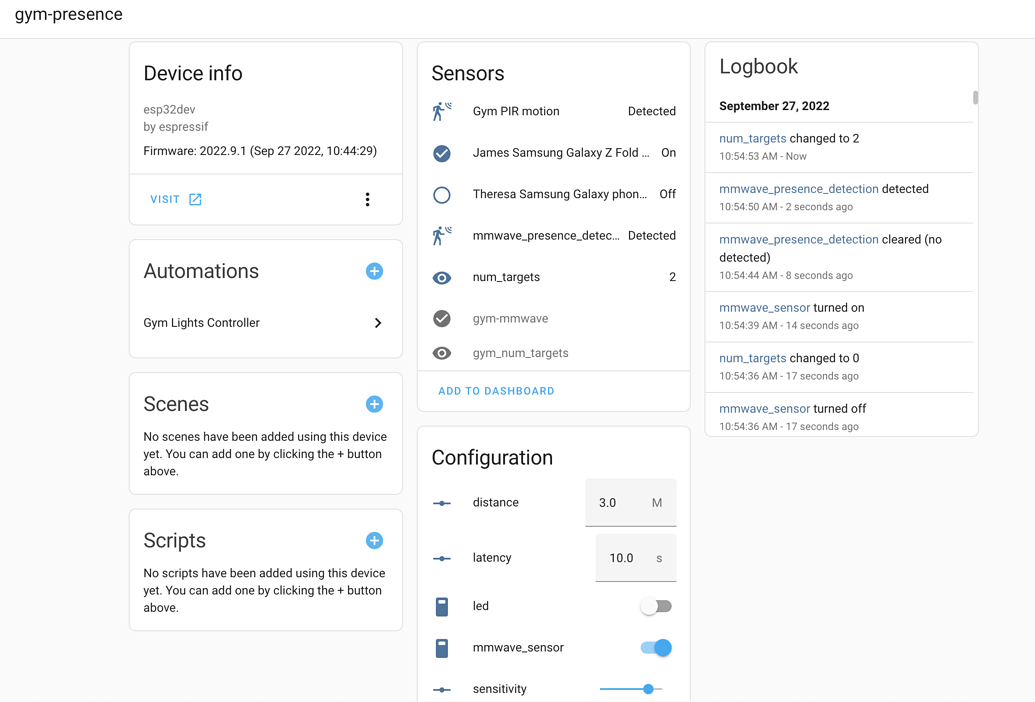Click the led chip icon
The height and width of the screenshot is (702, 1035).
click(x=441, y=605)
